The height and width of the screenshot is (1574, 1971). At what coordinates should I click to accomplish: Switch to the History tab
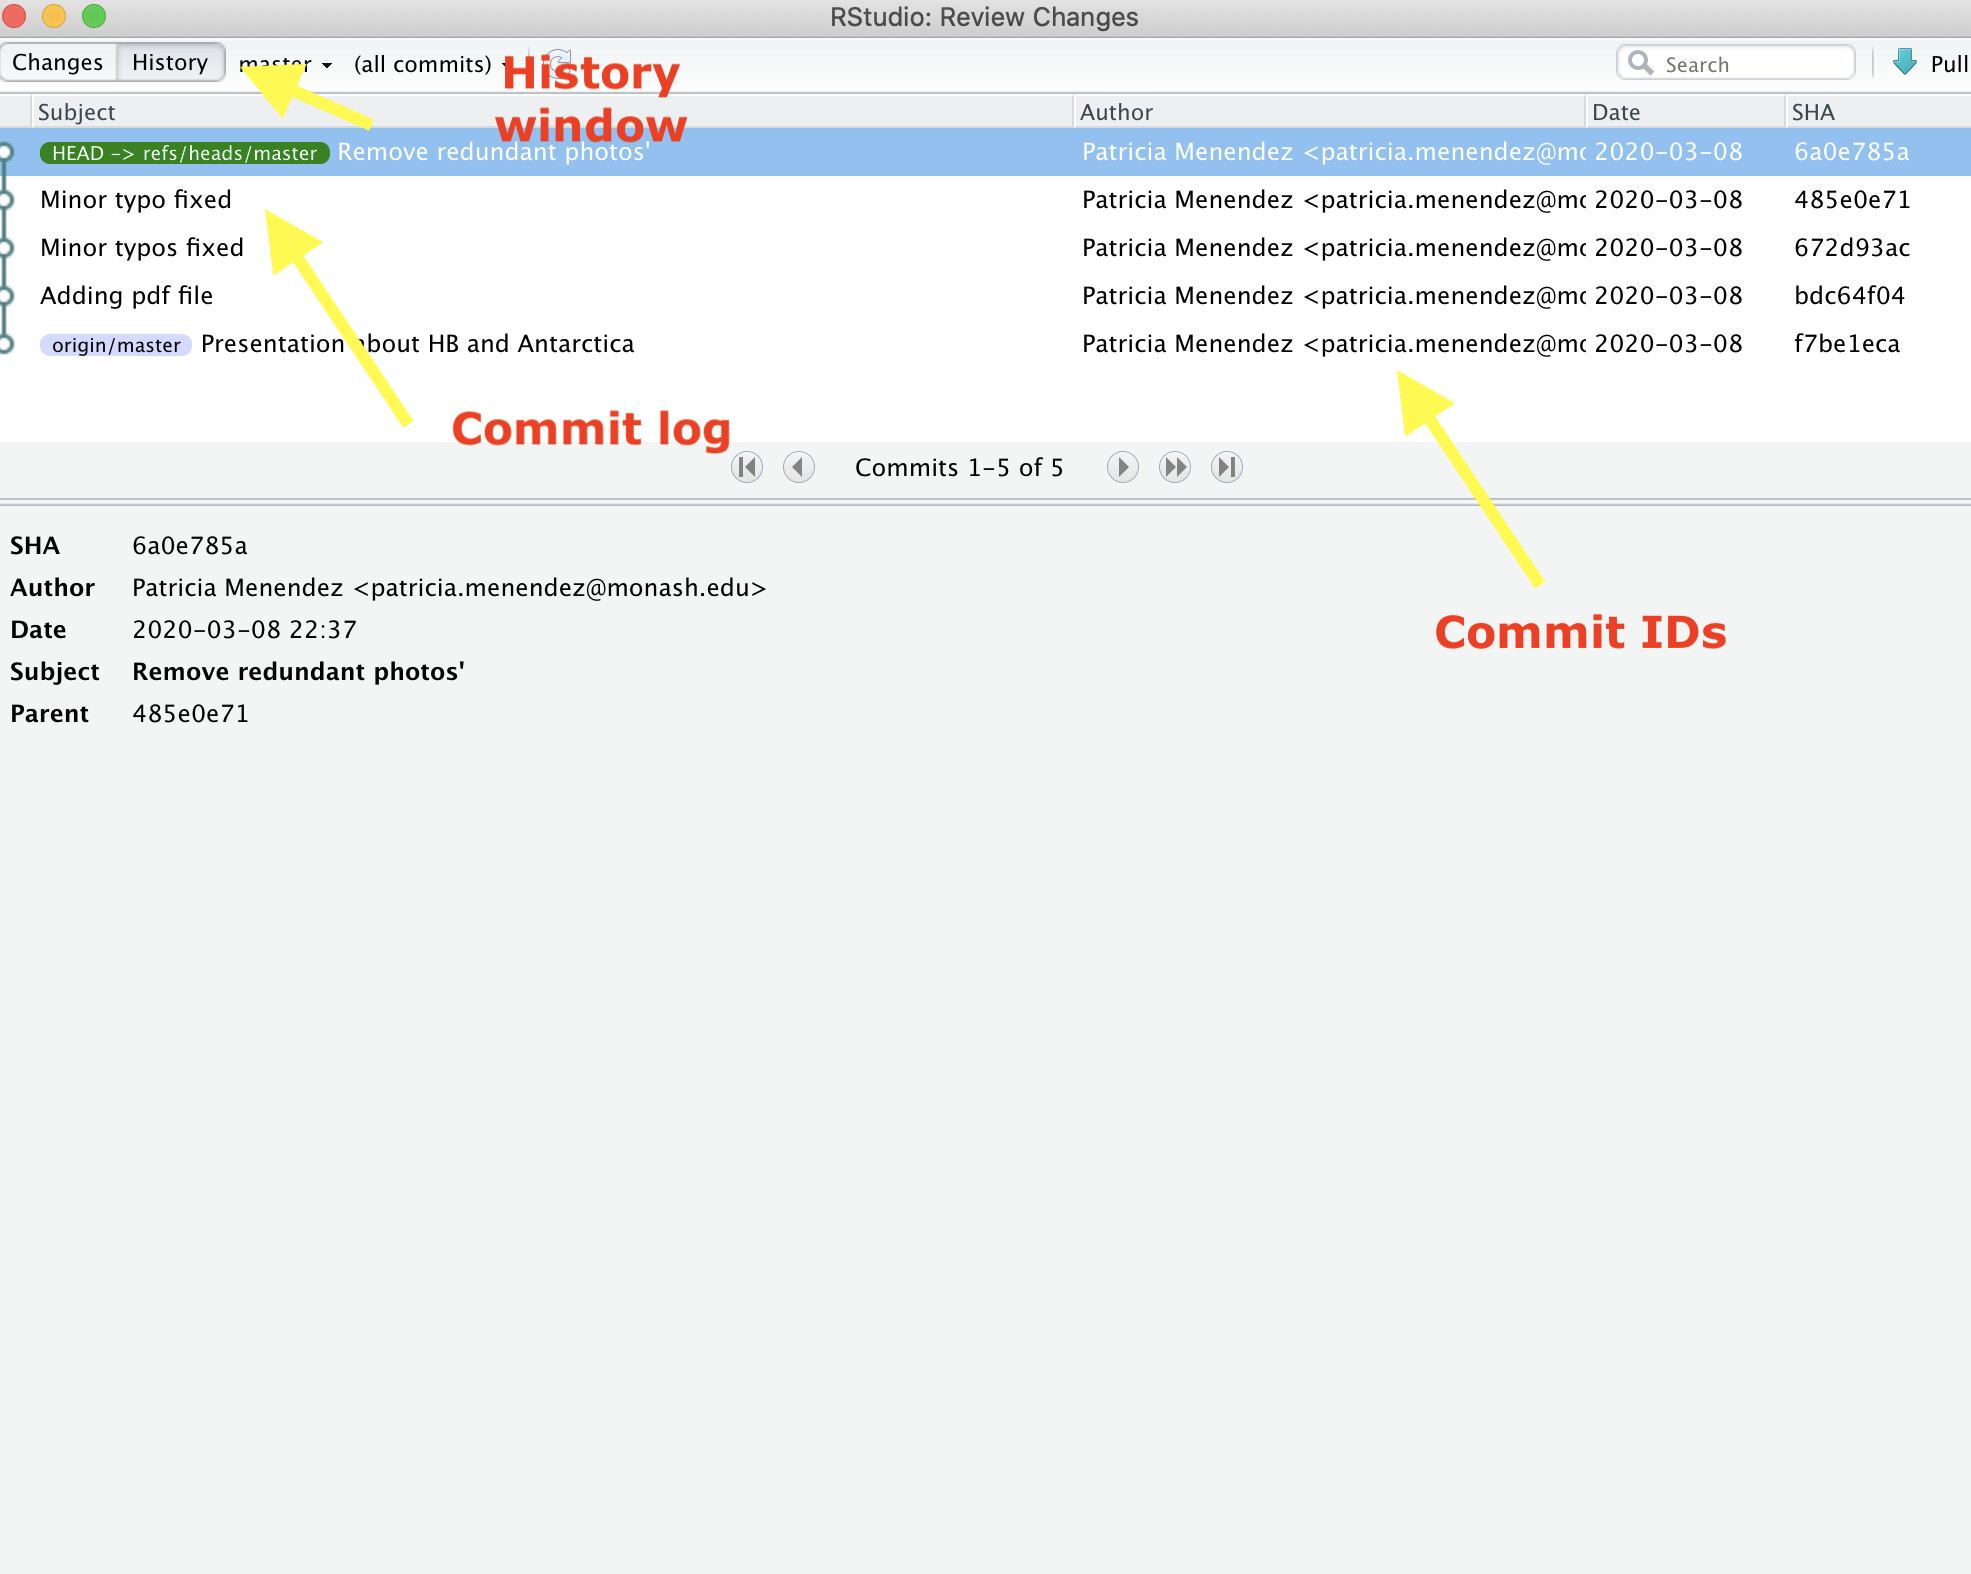point(170,62)
